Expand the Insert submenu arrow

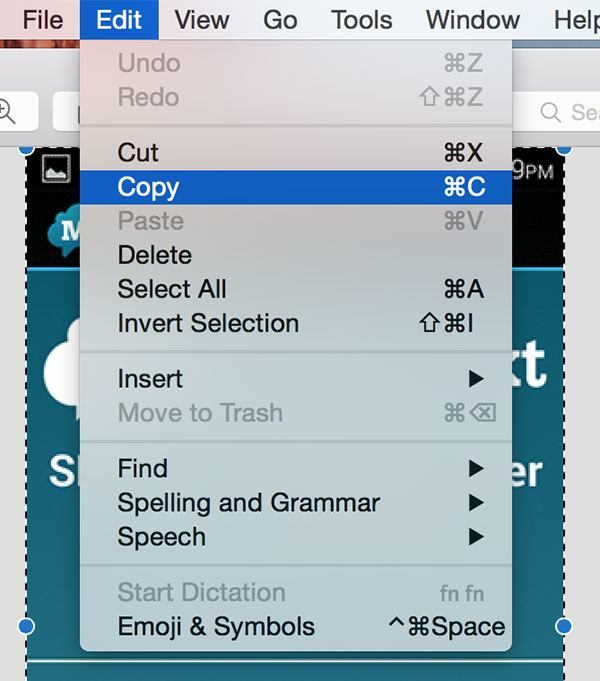(476, 379)
